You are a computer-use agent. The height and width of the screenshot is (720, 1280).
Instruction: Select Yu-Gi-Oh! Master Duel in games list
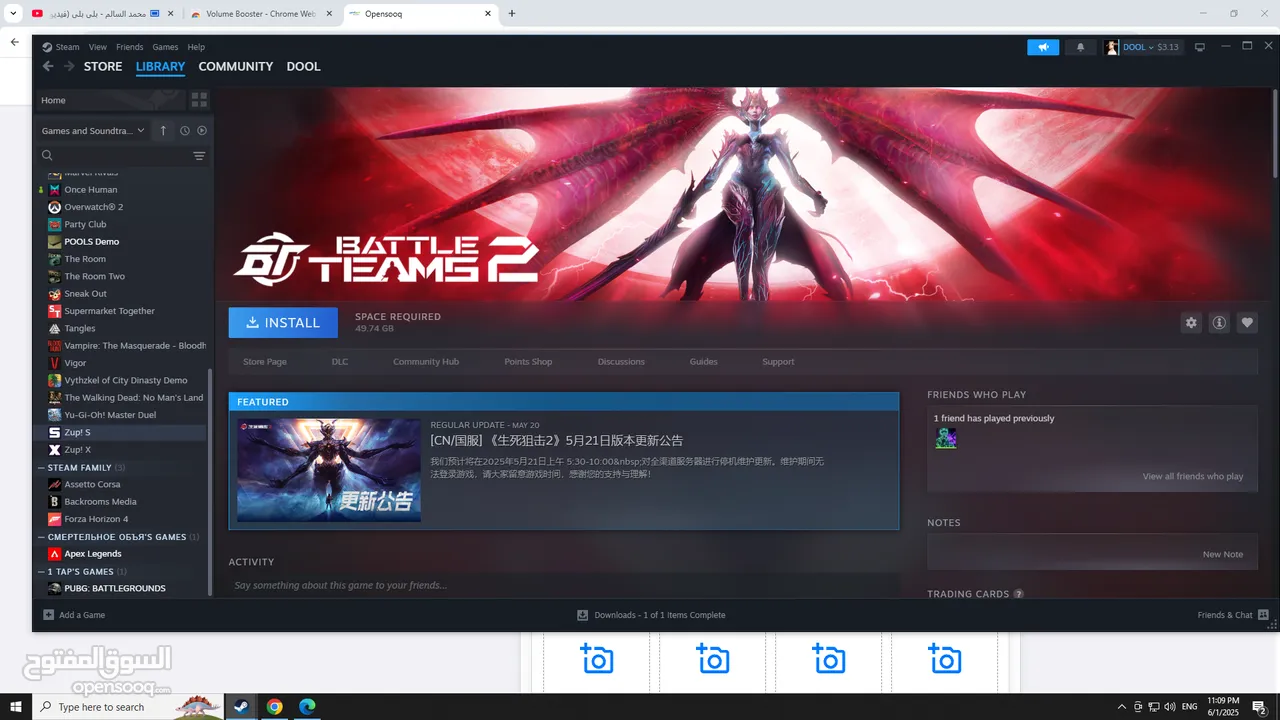tap(110, 415)
